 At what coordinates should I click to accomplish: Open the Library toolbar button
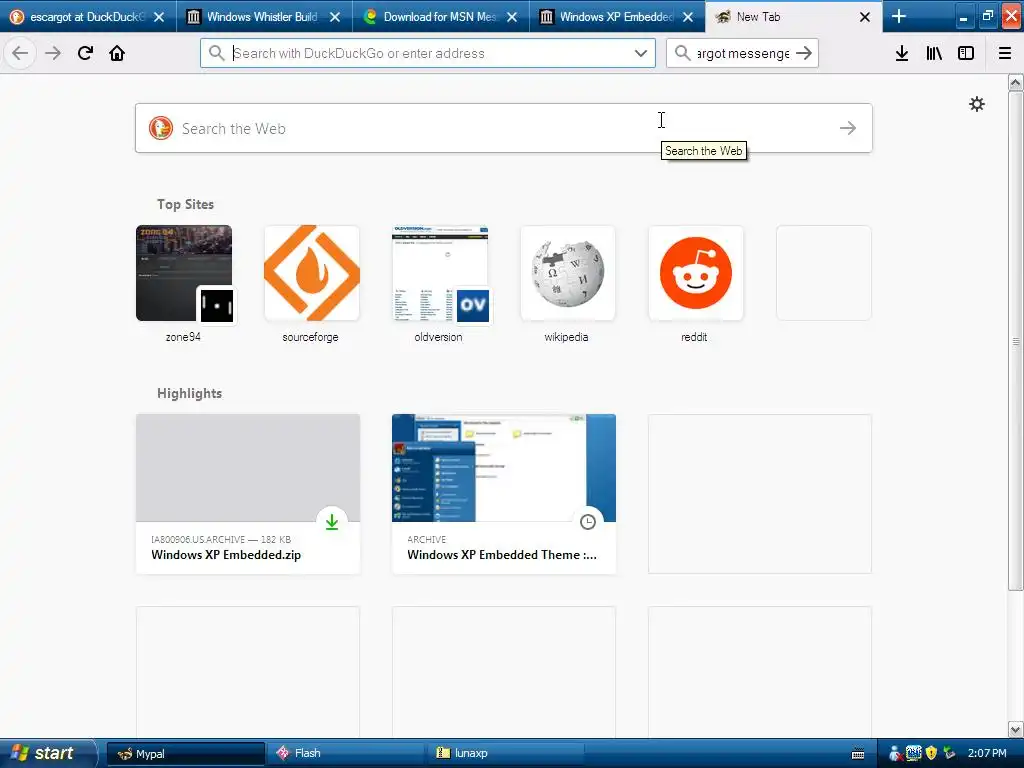click(934, 53)
